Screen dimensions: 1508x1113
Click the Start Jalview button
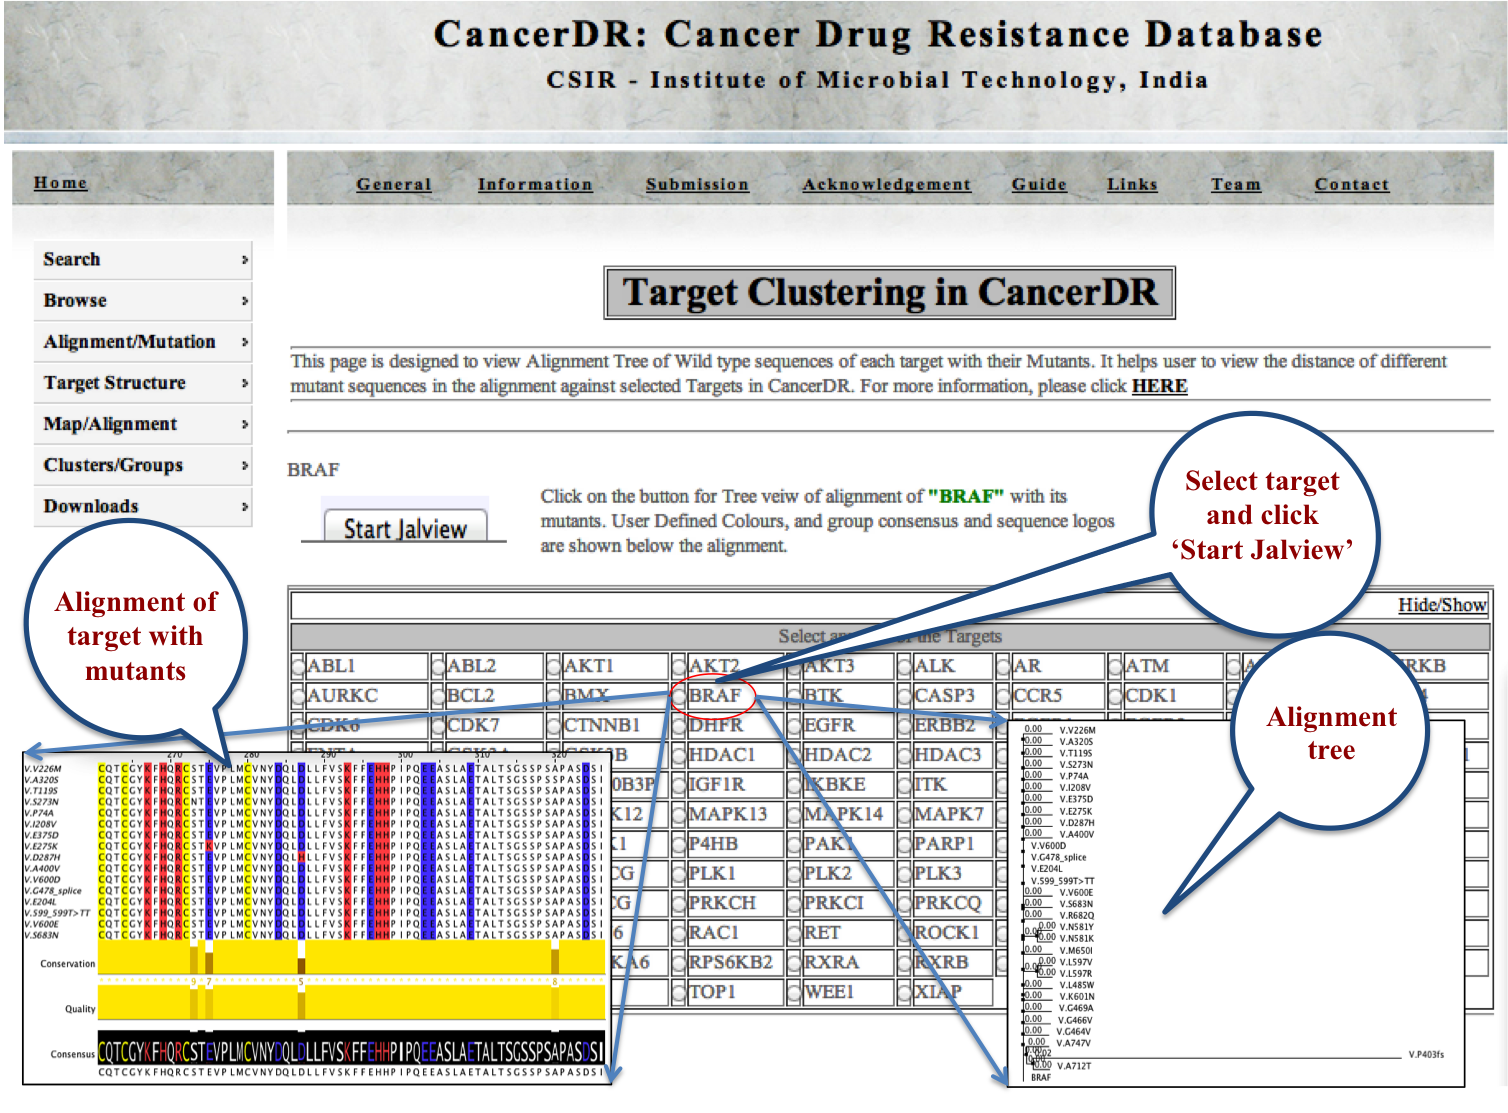tap(405, 528)
